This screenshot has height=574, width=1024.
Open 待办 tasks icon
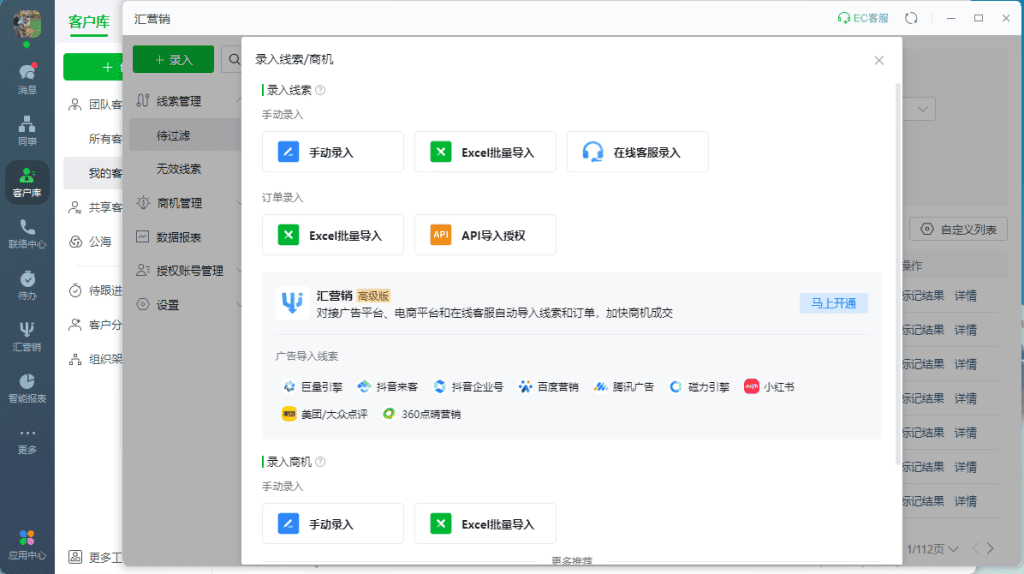tap(27, 285)
